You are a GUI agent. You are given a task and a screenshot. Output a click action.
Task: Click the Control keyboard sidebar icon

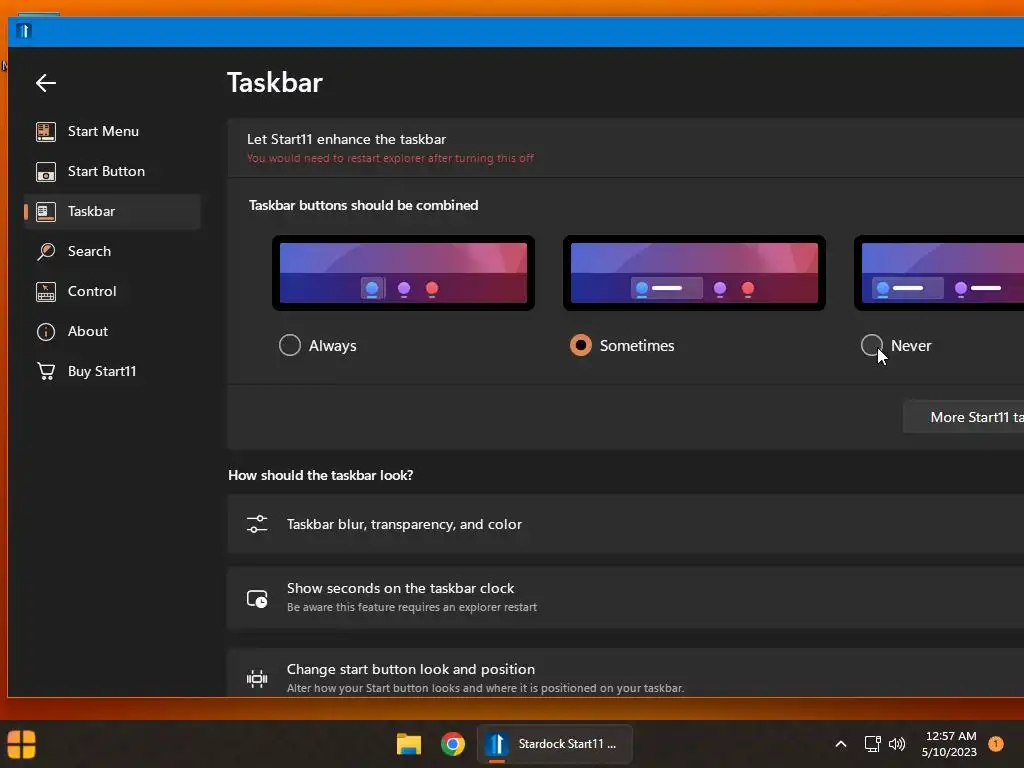click(x=46, y=292)
